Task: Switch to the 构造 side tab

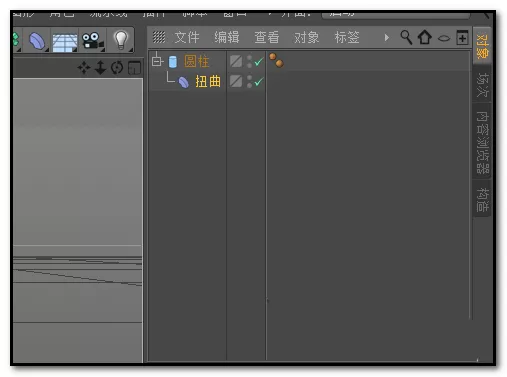Action: (x=482, y=199)
